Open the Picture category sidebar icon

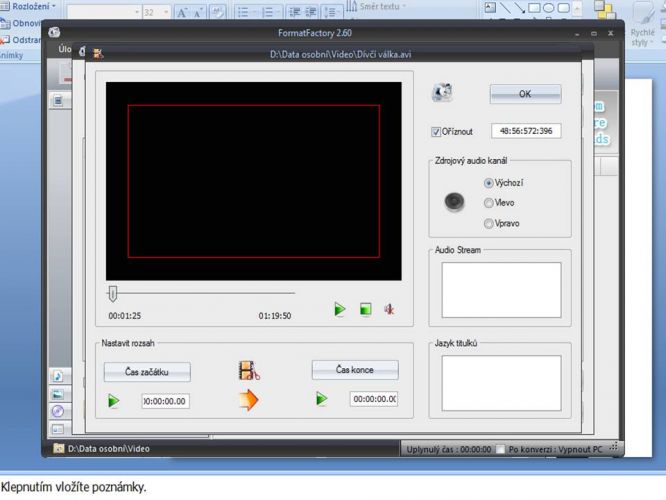pos(58,394)
